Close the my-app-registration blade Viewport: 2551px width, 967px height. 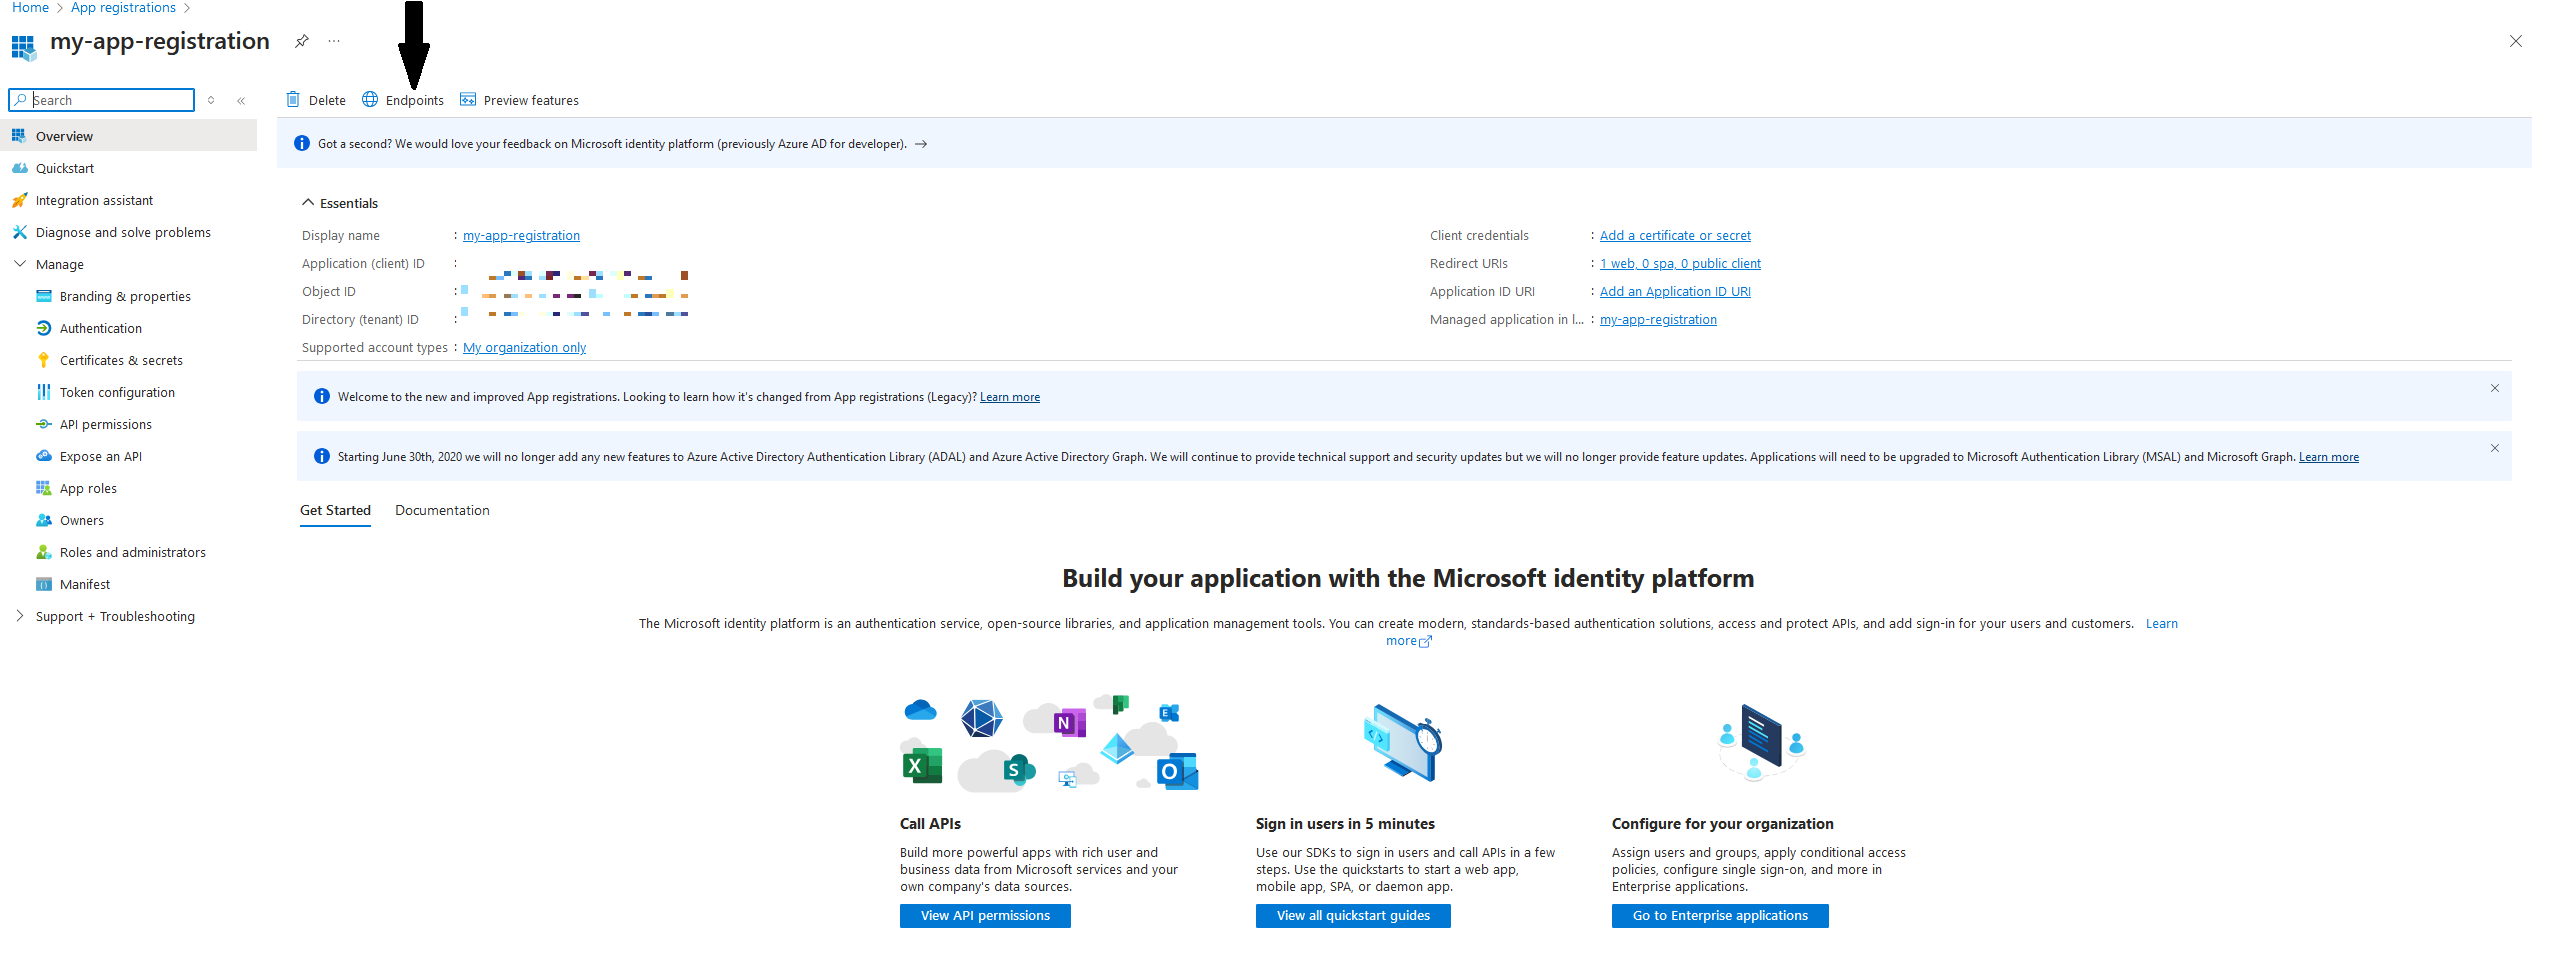[x=2516, y=41]
